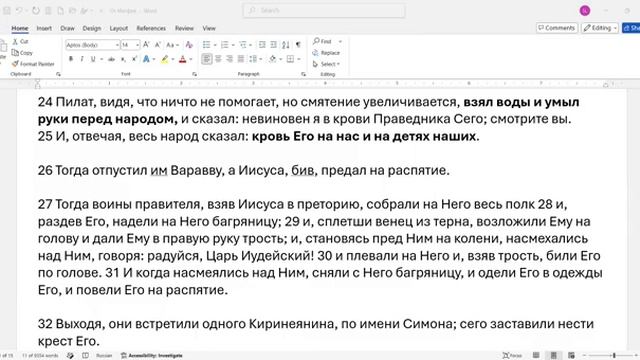640x360 pixels.
Task: Open text effects and typography
Action: 146,59
